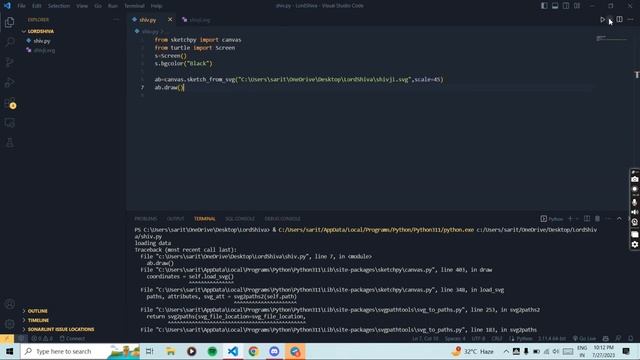This screenshot has width=640, height=360.
Task: Open the Help menu
Action: click(x=156, y=6)
